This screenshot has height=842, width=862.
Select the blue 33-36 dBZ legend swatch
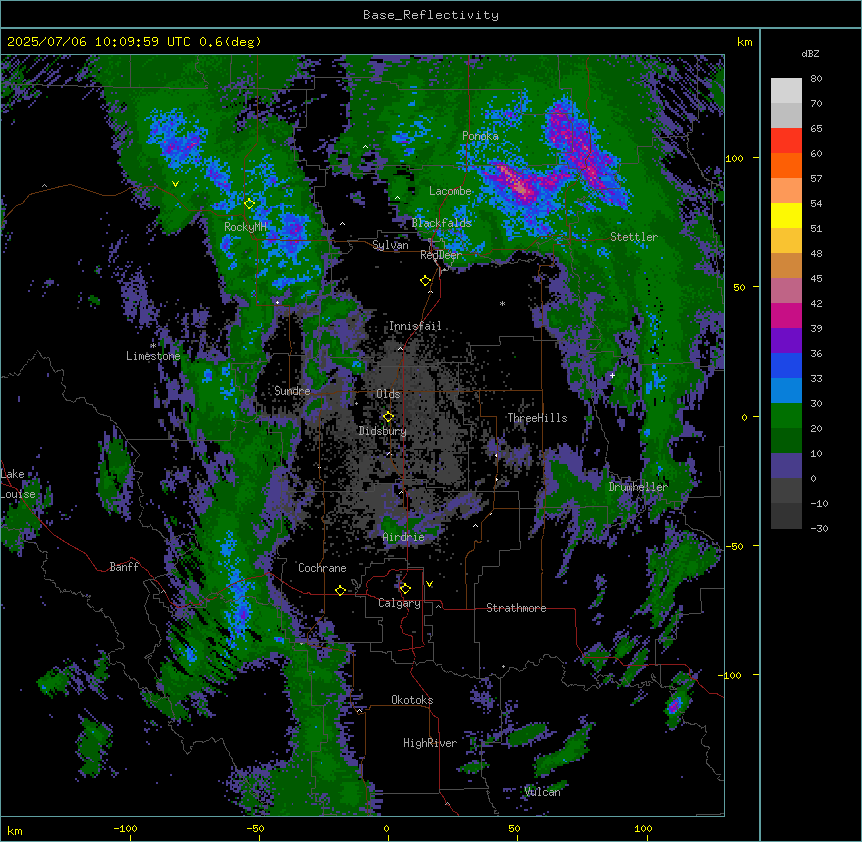[786, 365]
